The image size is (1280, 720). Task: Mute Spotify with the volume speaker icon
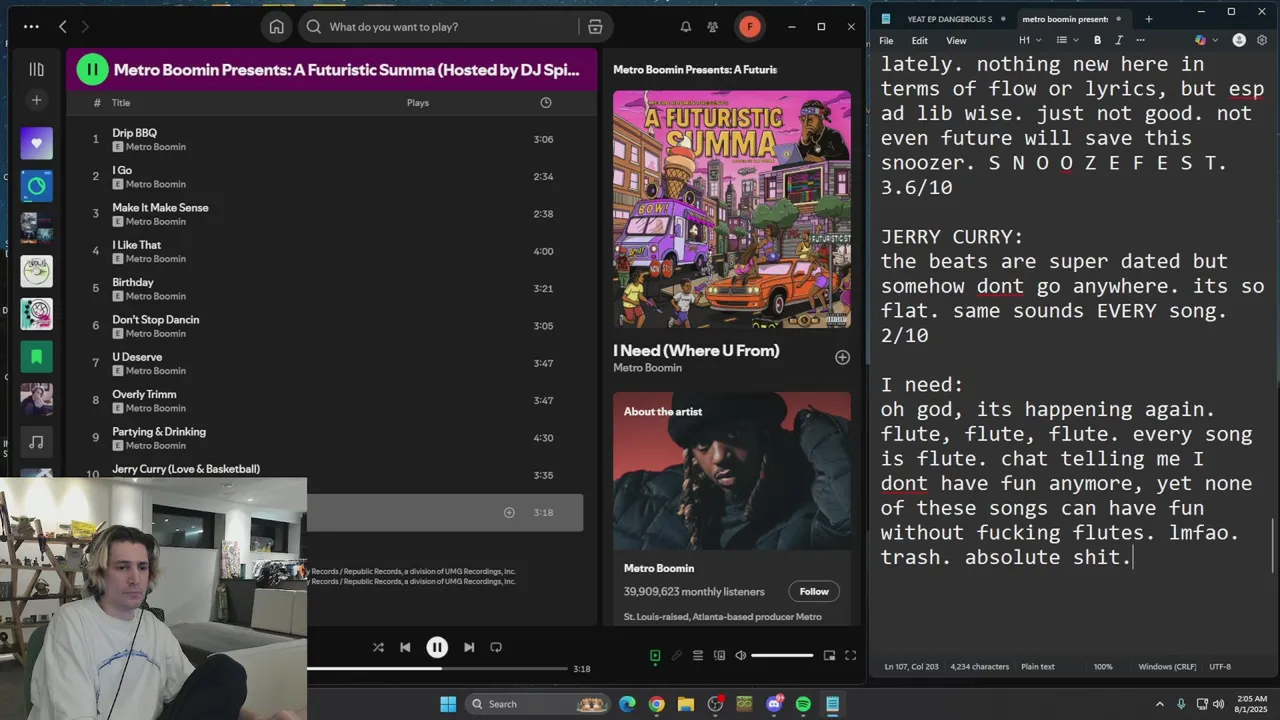tap(740, 656)
